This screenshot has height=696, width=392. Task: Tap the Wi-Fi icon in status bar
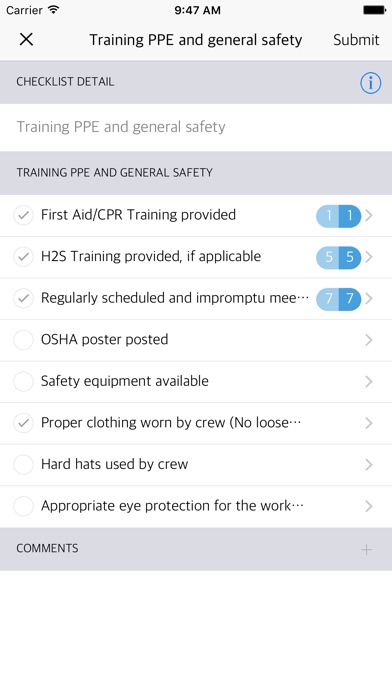[x=54, y=10]
